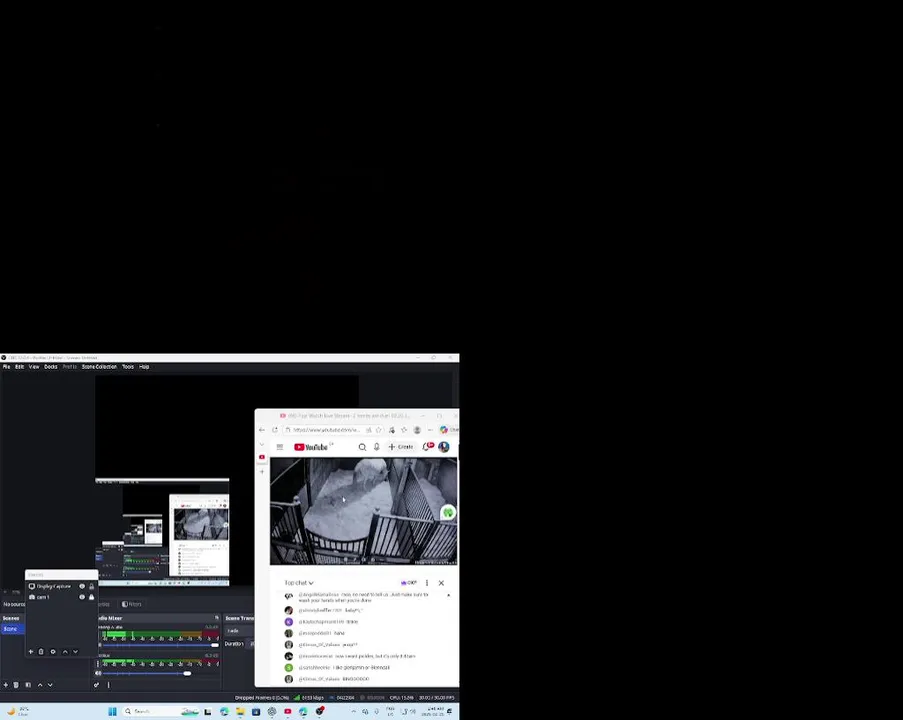Click the YouTube logo in browser
Screen dimensions: 903x720
tap(311, 447)
